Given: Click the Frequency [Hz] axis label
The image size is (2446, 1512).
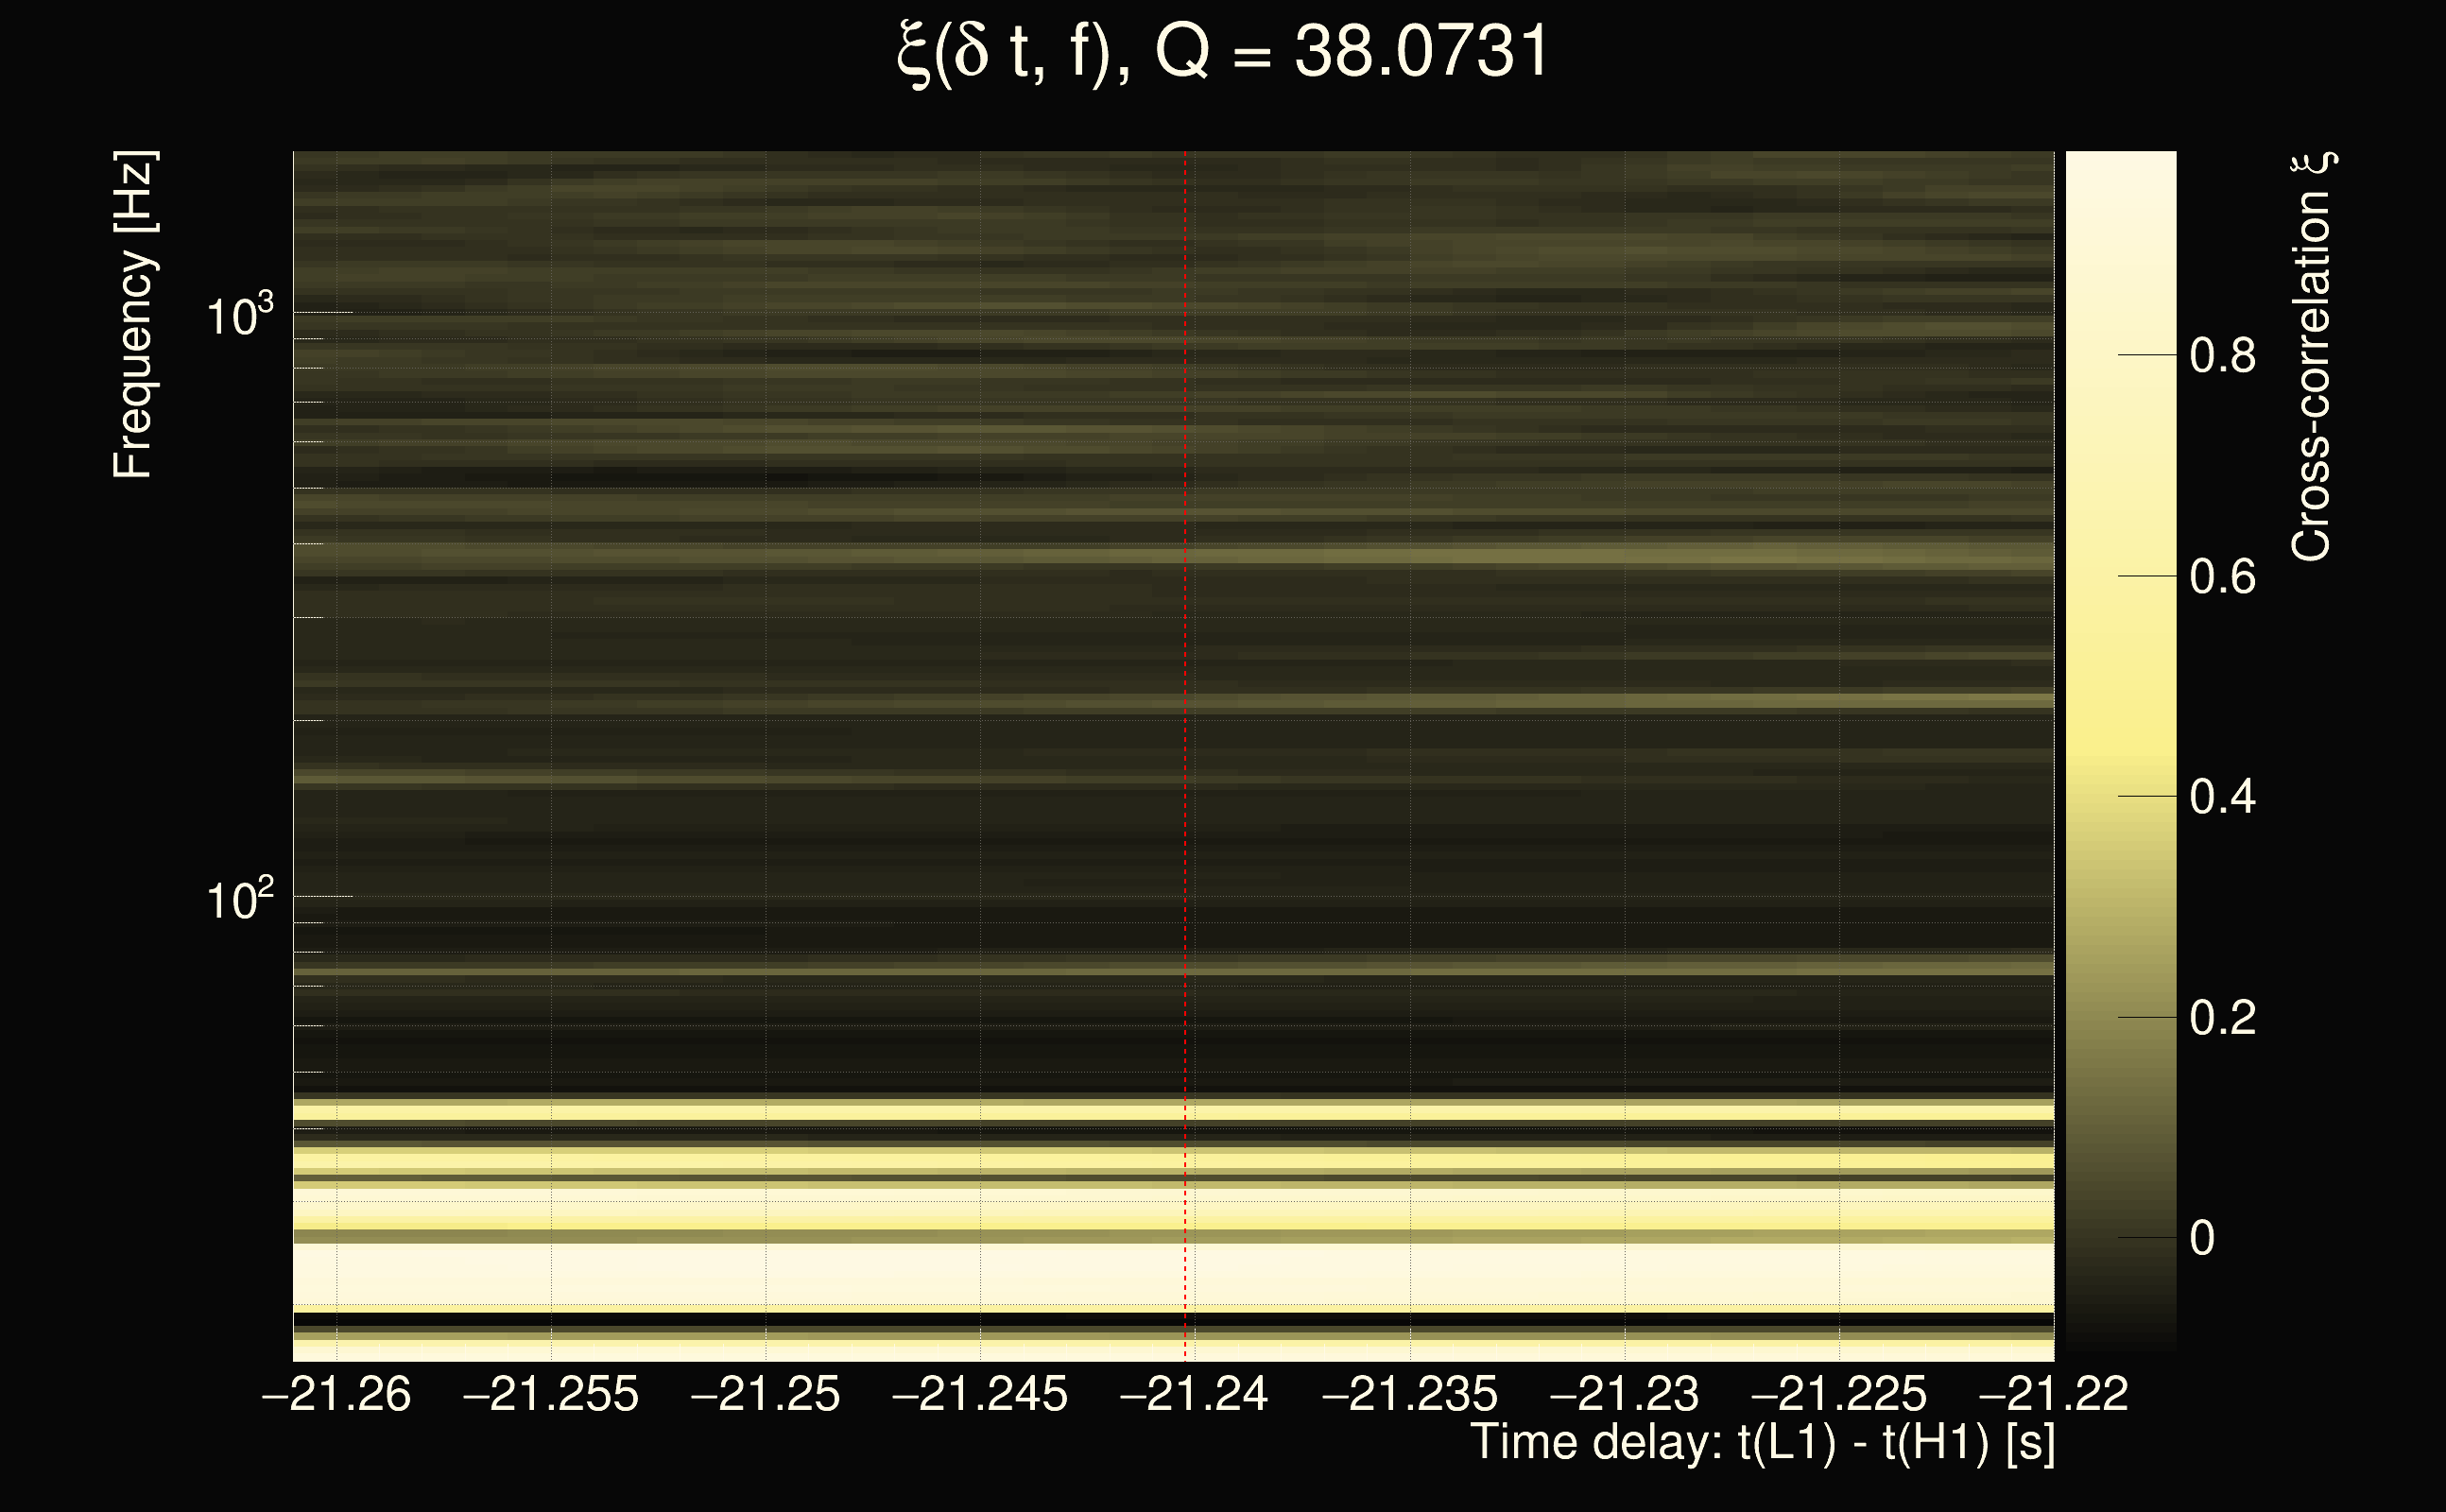Looking at the screenshot, I should pyautogui.click(x=133, y=315).
